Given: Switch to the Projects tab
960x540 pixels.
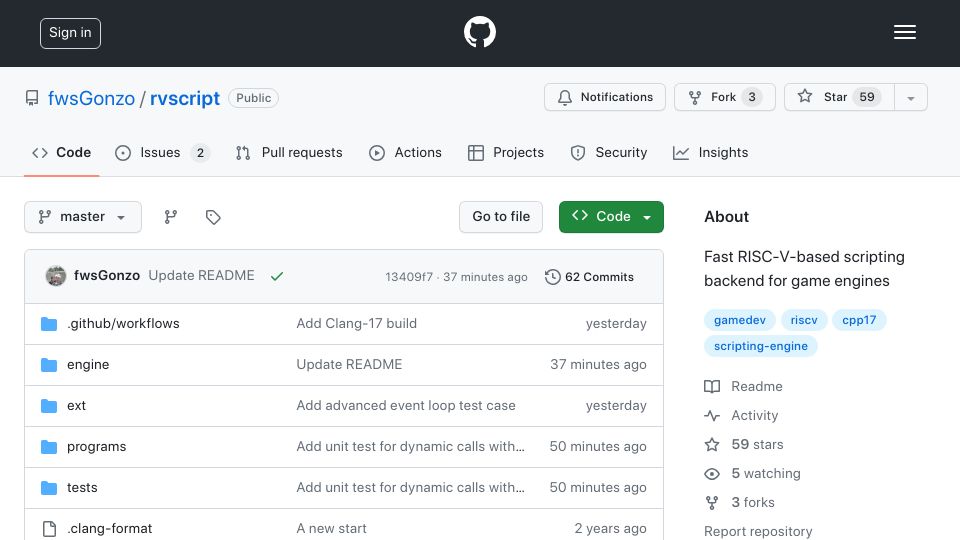Looking at the screenshot, I should pyautogui.click(x=506, y=152).
